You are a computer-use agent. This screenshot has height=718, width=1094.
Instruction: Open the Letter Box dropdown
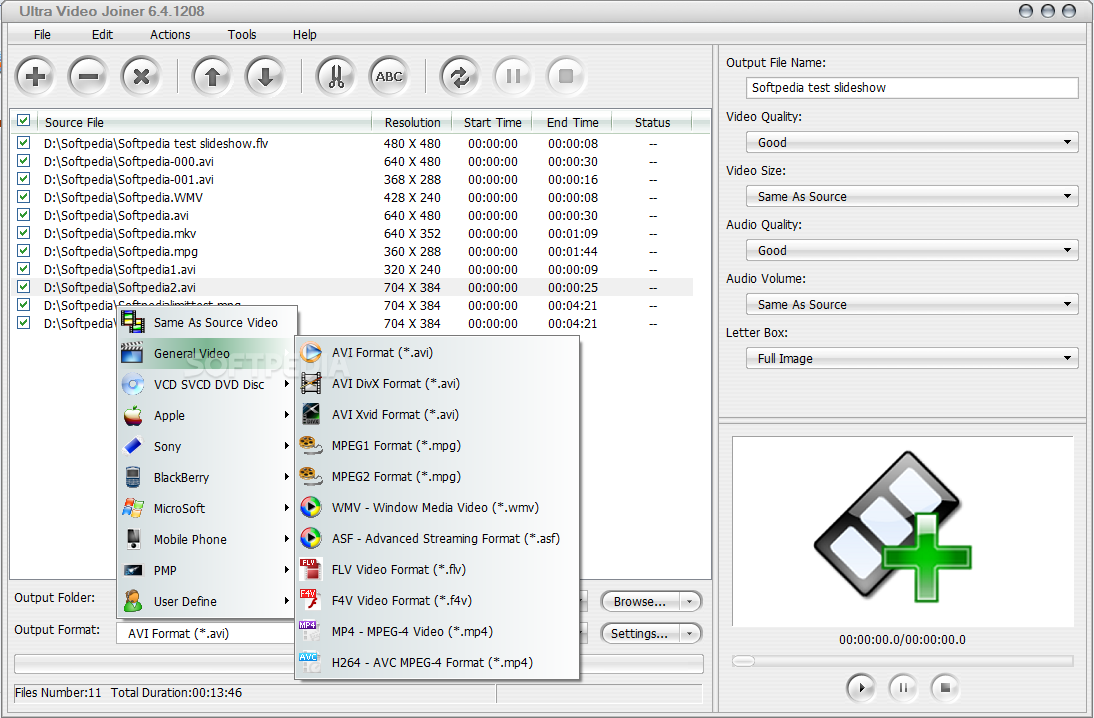pos(912,358)
